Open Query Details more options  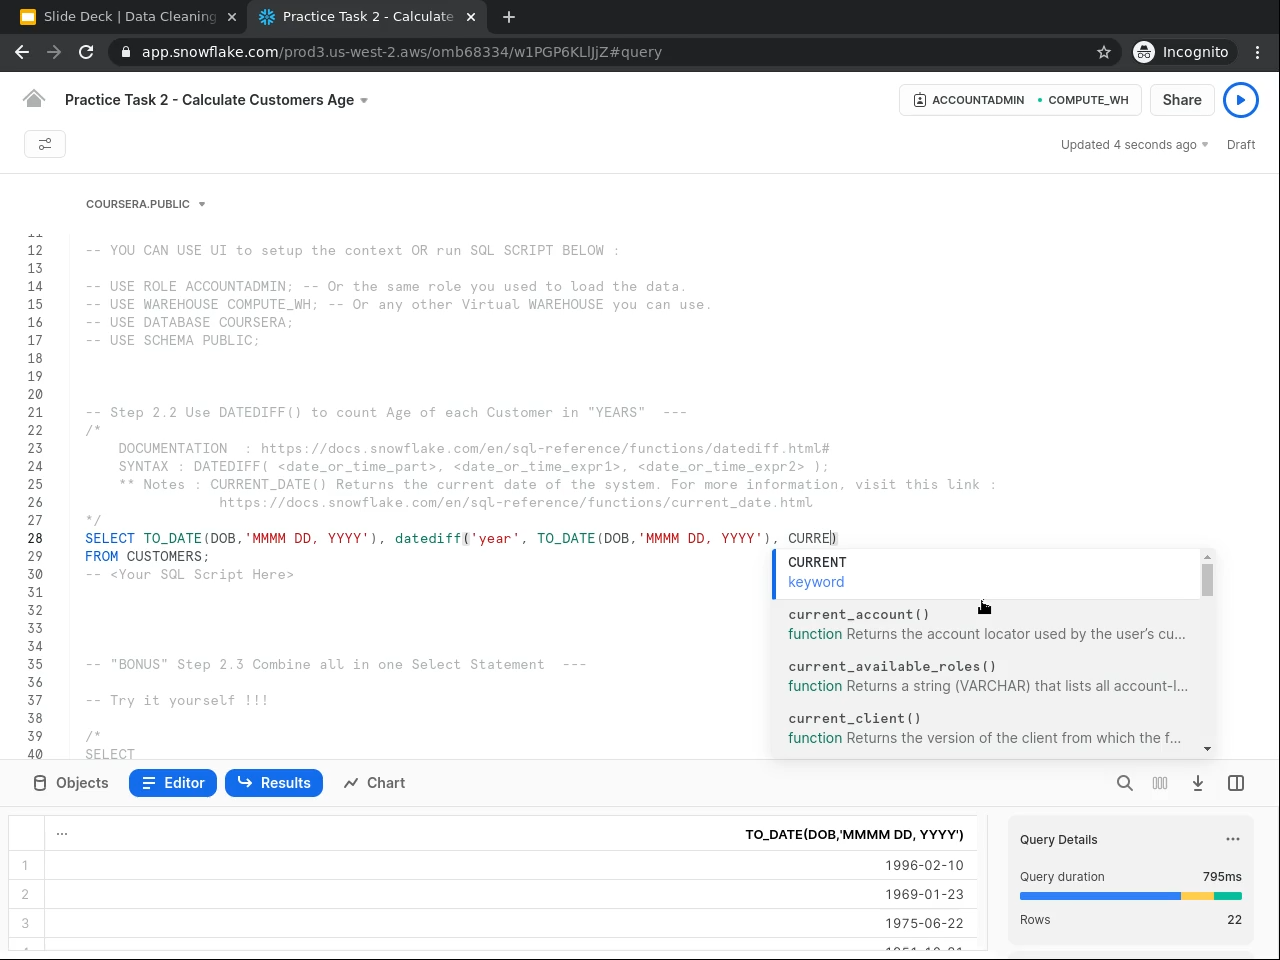point(1233,839)
